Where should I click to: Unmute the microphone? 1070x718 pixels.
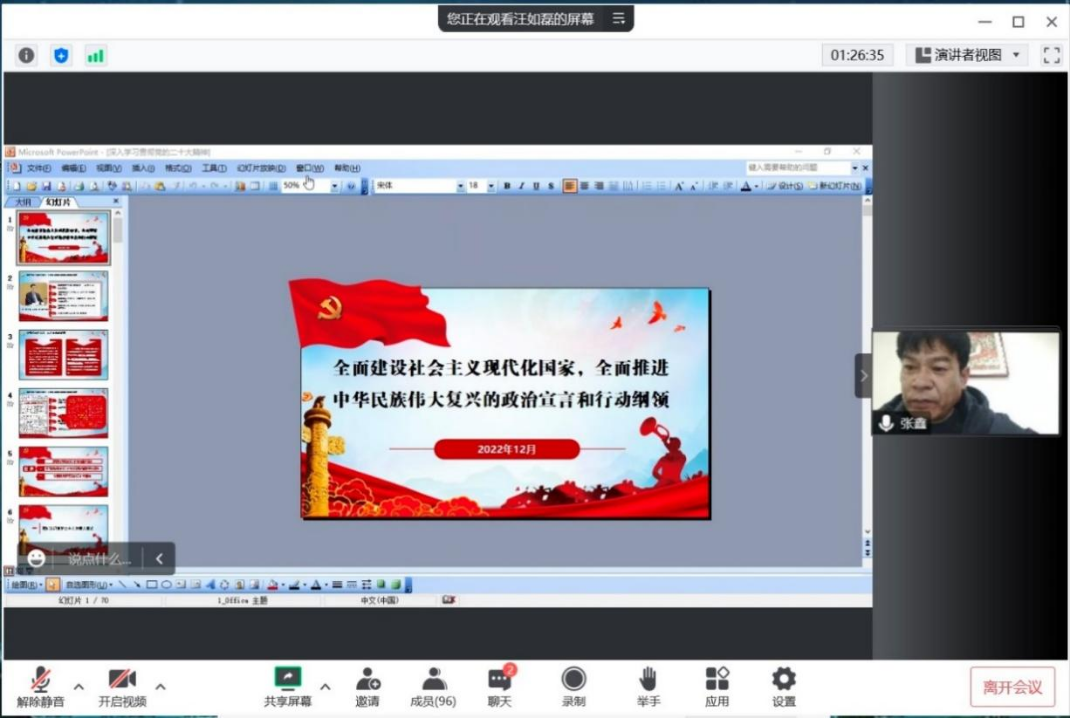(x=40, y=686)
